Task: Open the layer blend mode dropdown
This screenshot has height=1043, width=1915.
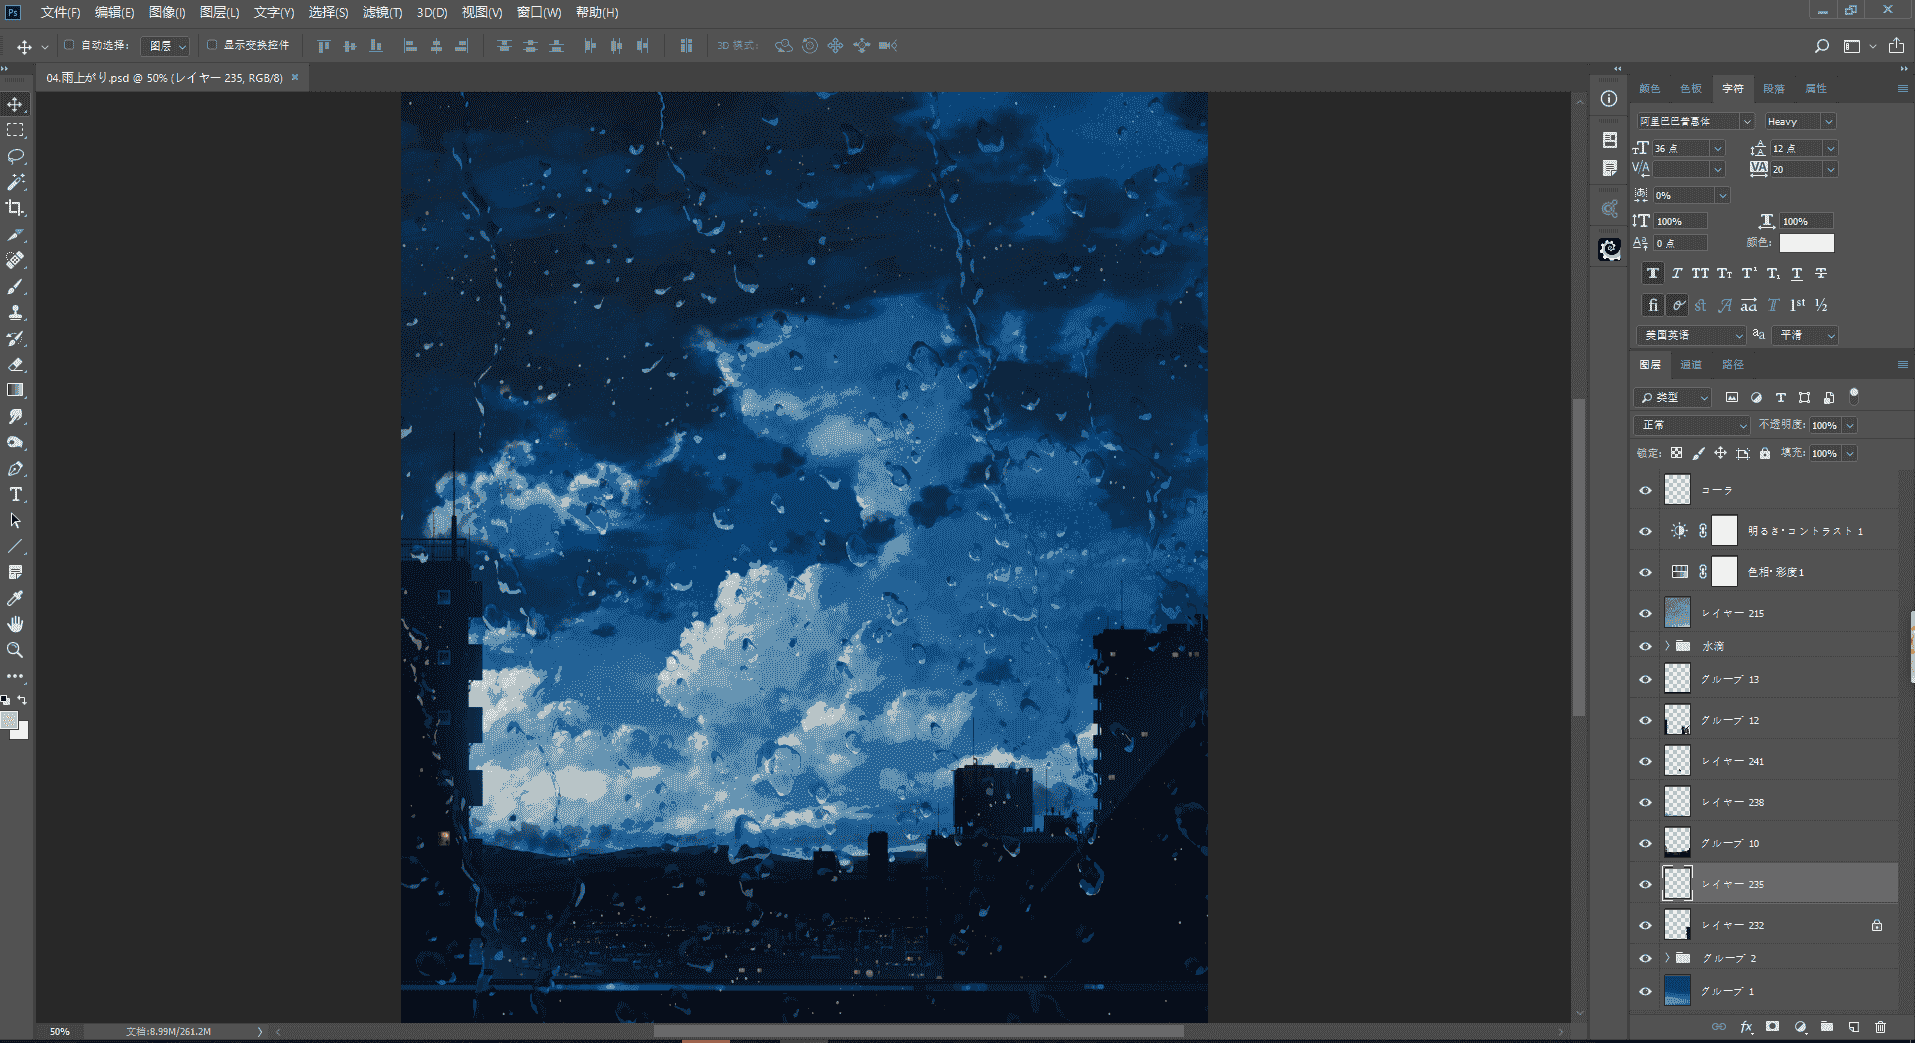Action: click(1692, 425)
